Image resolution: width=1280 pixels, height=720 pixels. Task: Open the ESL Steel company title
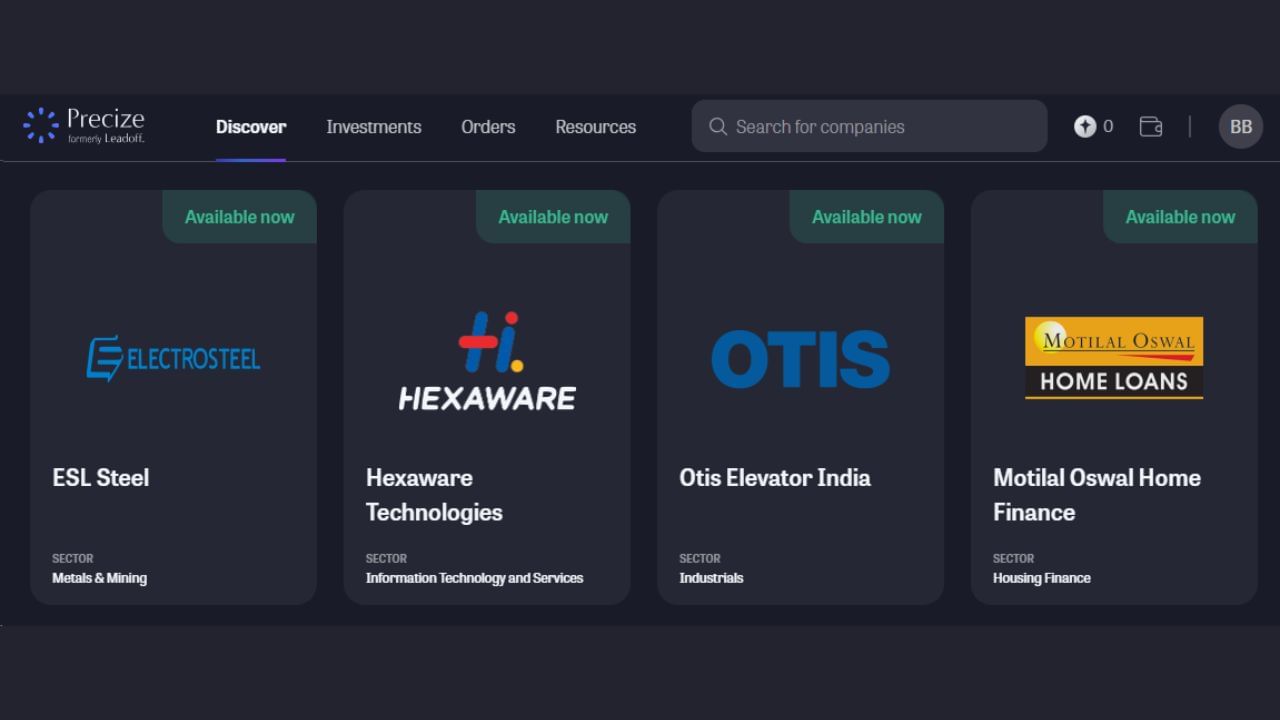(x=101, y=478)
